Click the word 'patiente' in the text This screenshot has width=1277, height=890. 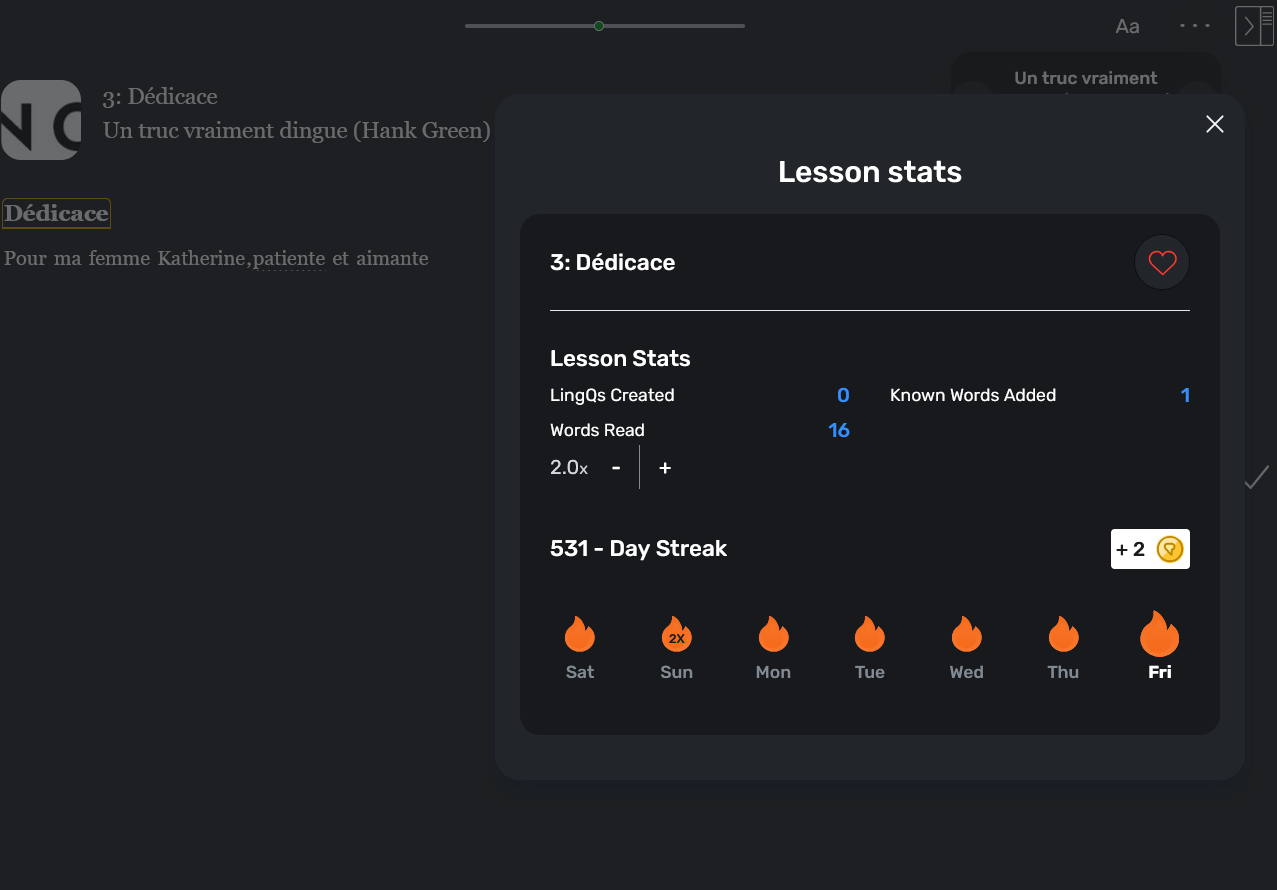[289, 259]
